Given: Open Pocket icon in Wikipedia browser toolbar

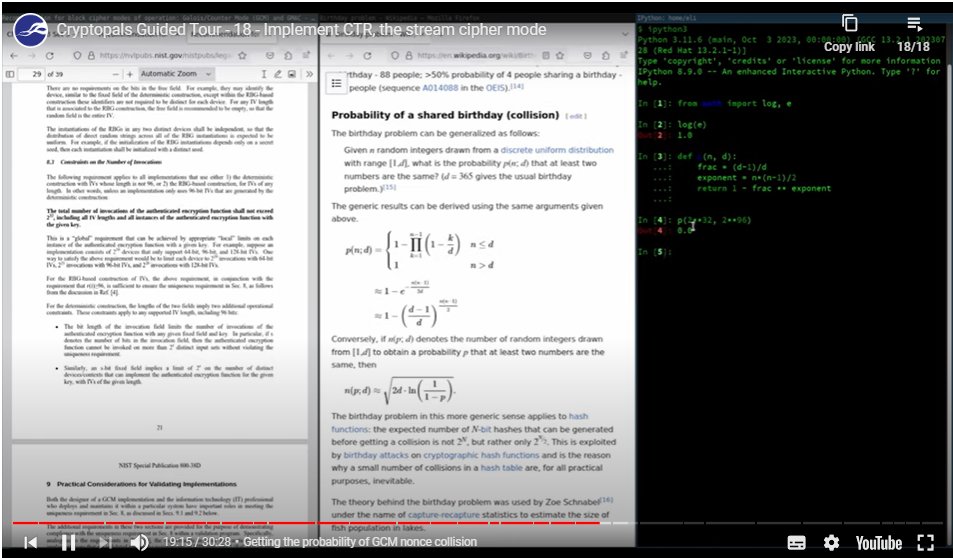Looking at the screenshot, I should tap(588, 55).
